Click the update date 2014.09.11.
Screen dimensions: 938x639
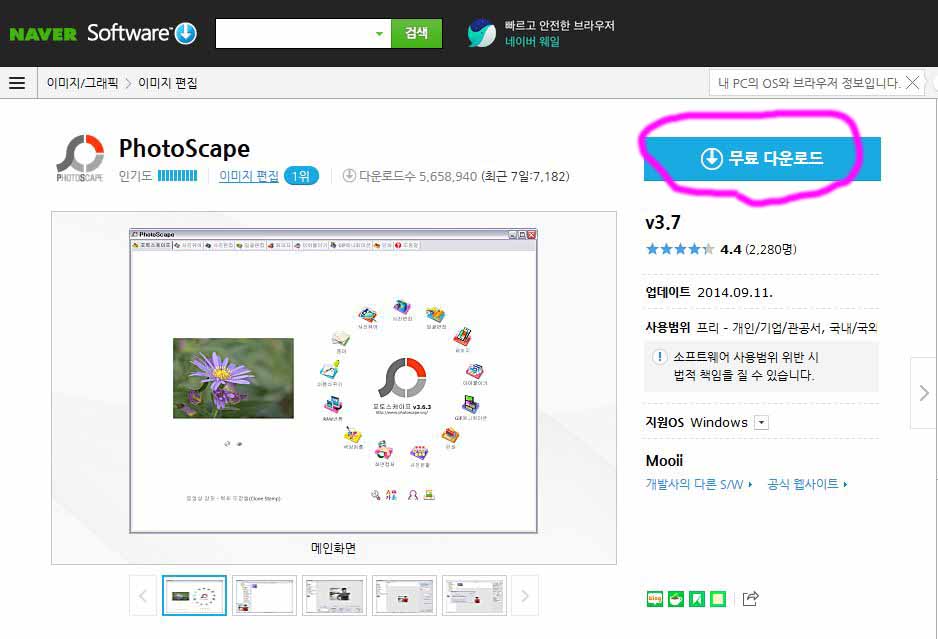pos(735,293)
